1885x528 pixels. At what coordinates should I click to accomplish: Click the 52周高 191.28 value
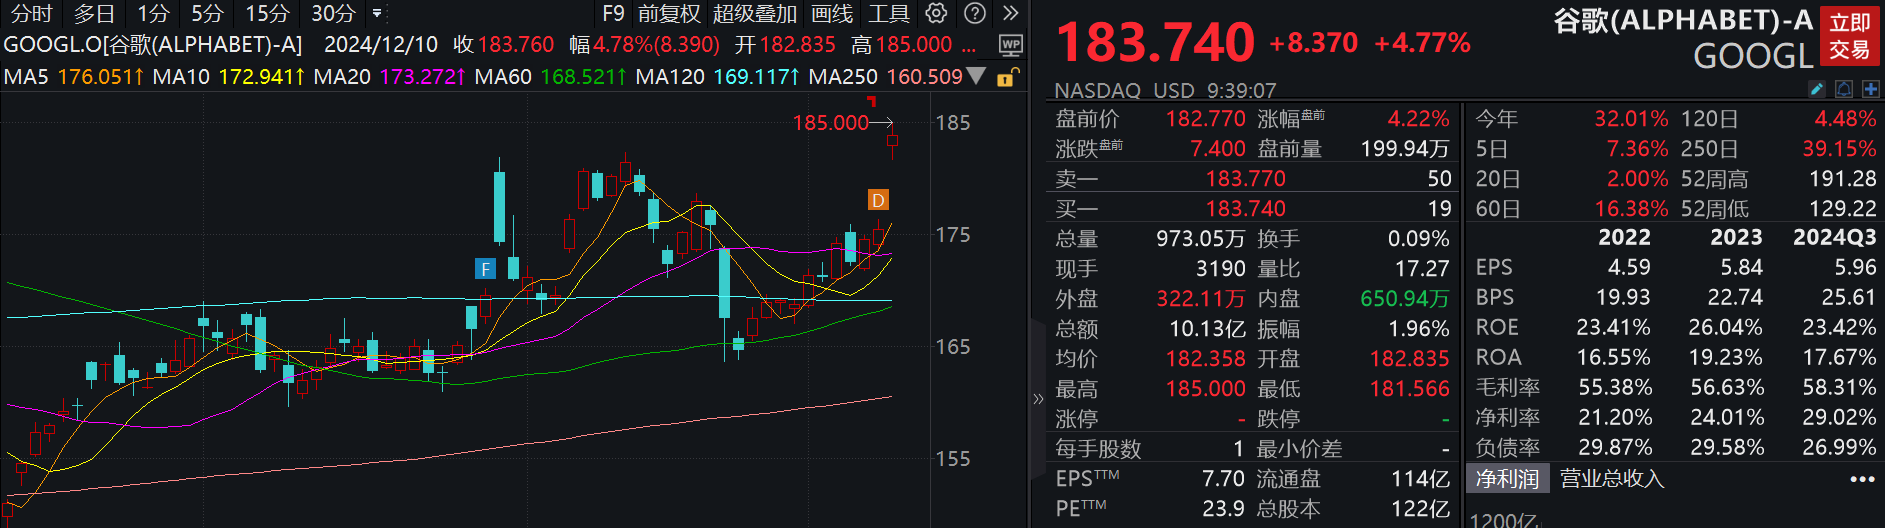pos(1842,179)
